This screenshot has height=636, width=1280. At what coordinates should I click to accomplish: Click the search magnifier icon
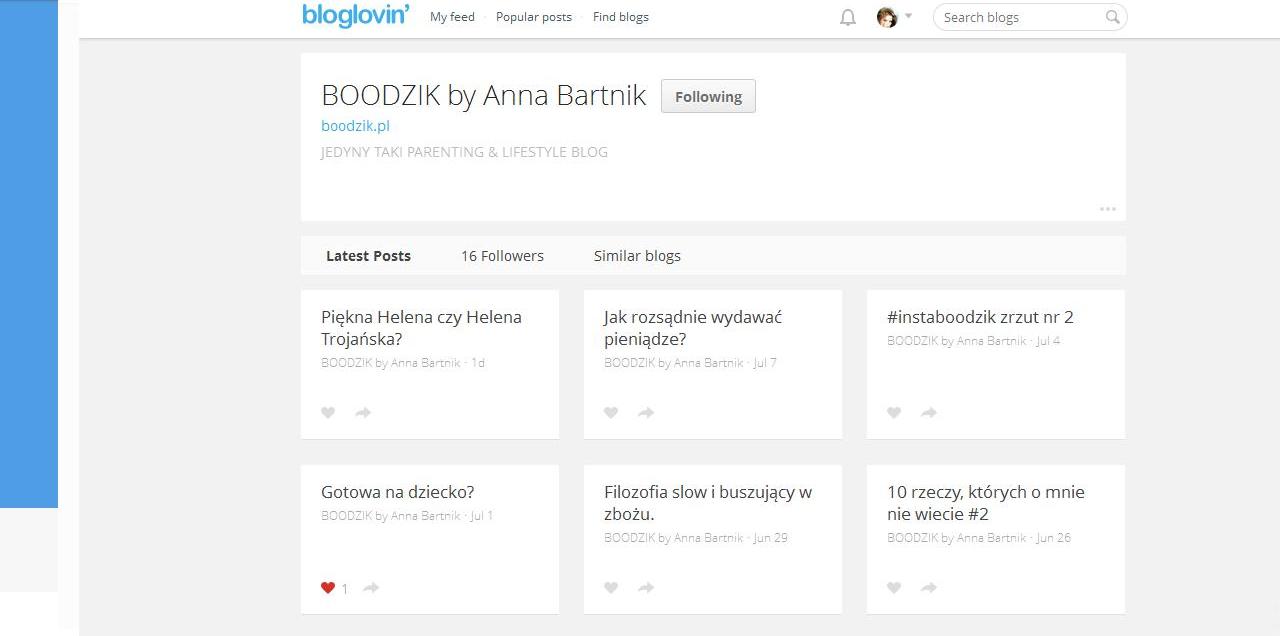point(1112,17)
